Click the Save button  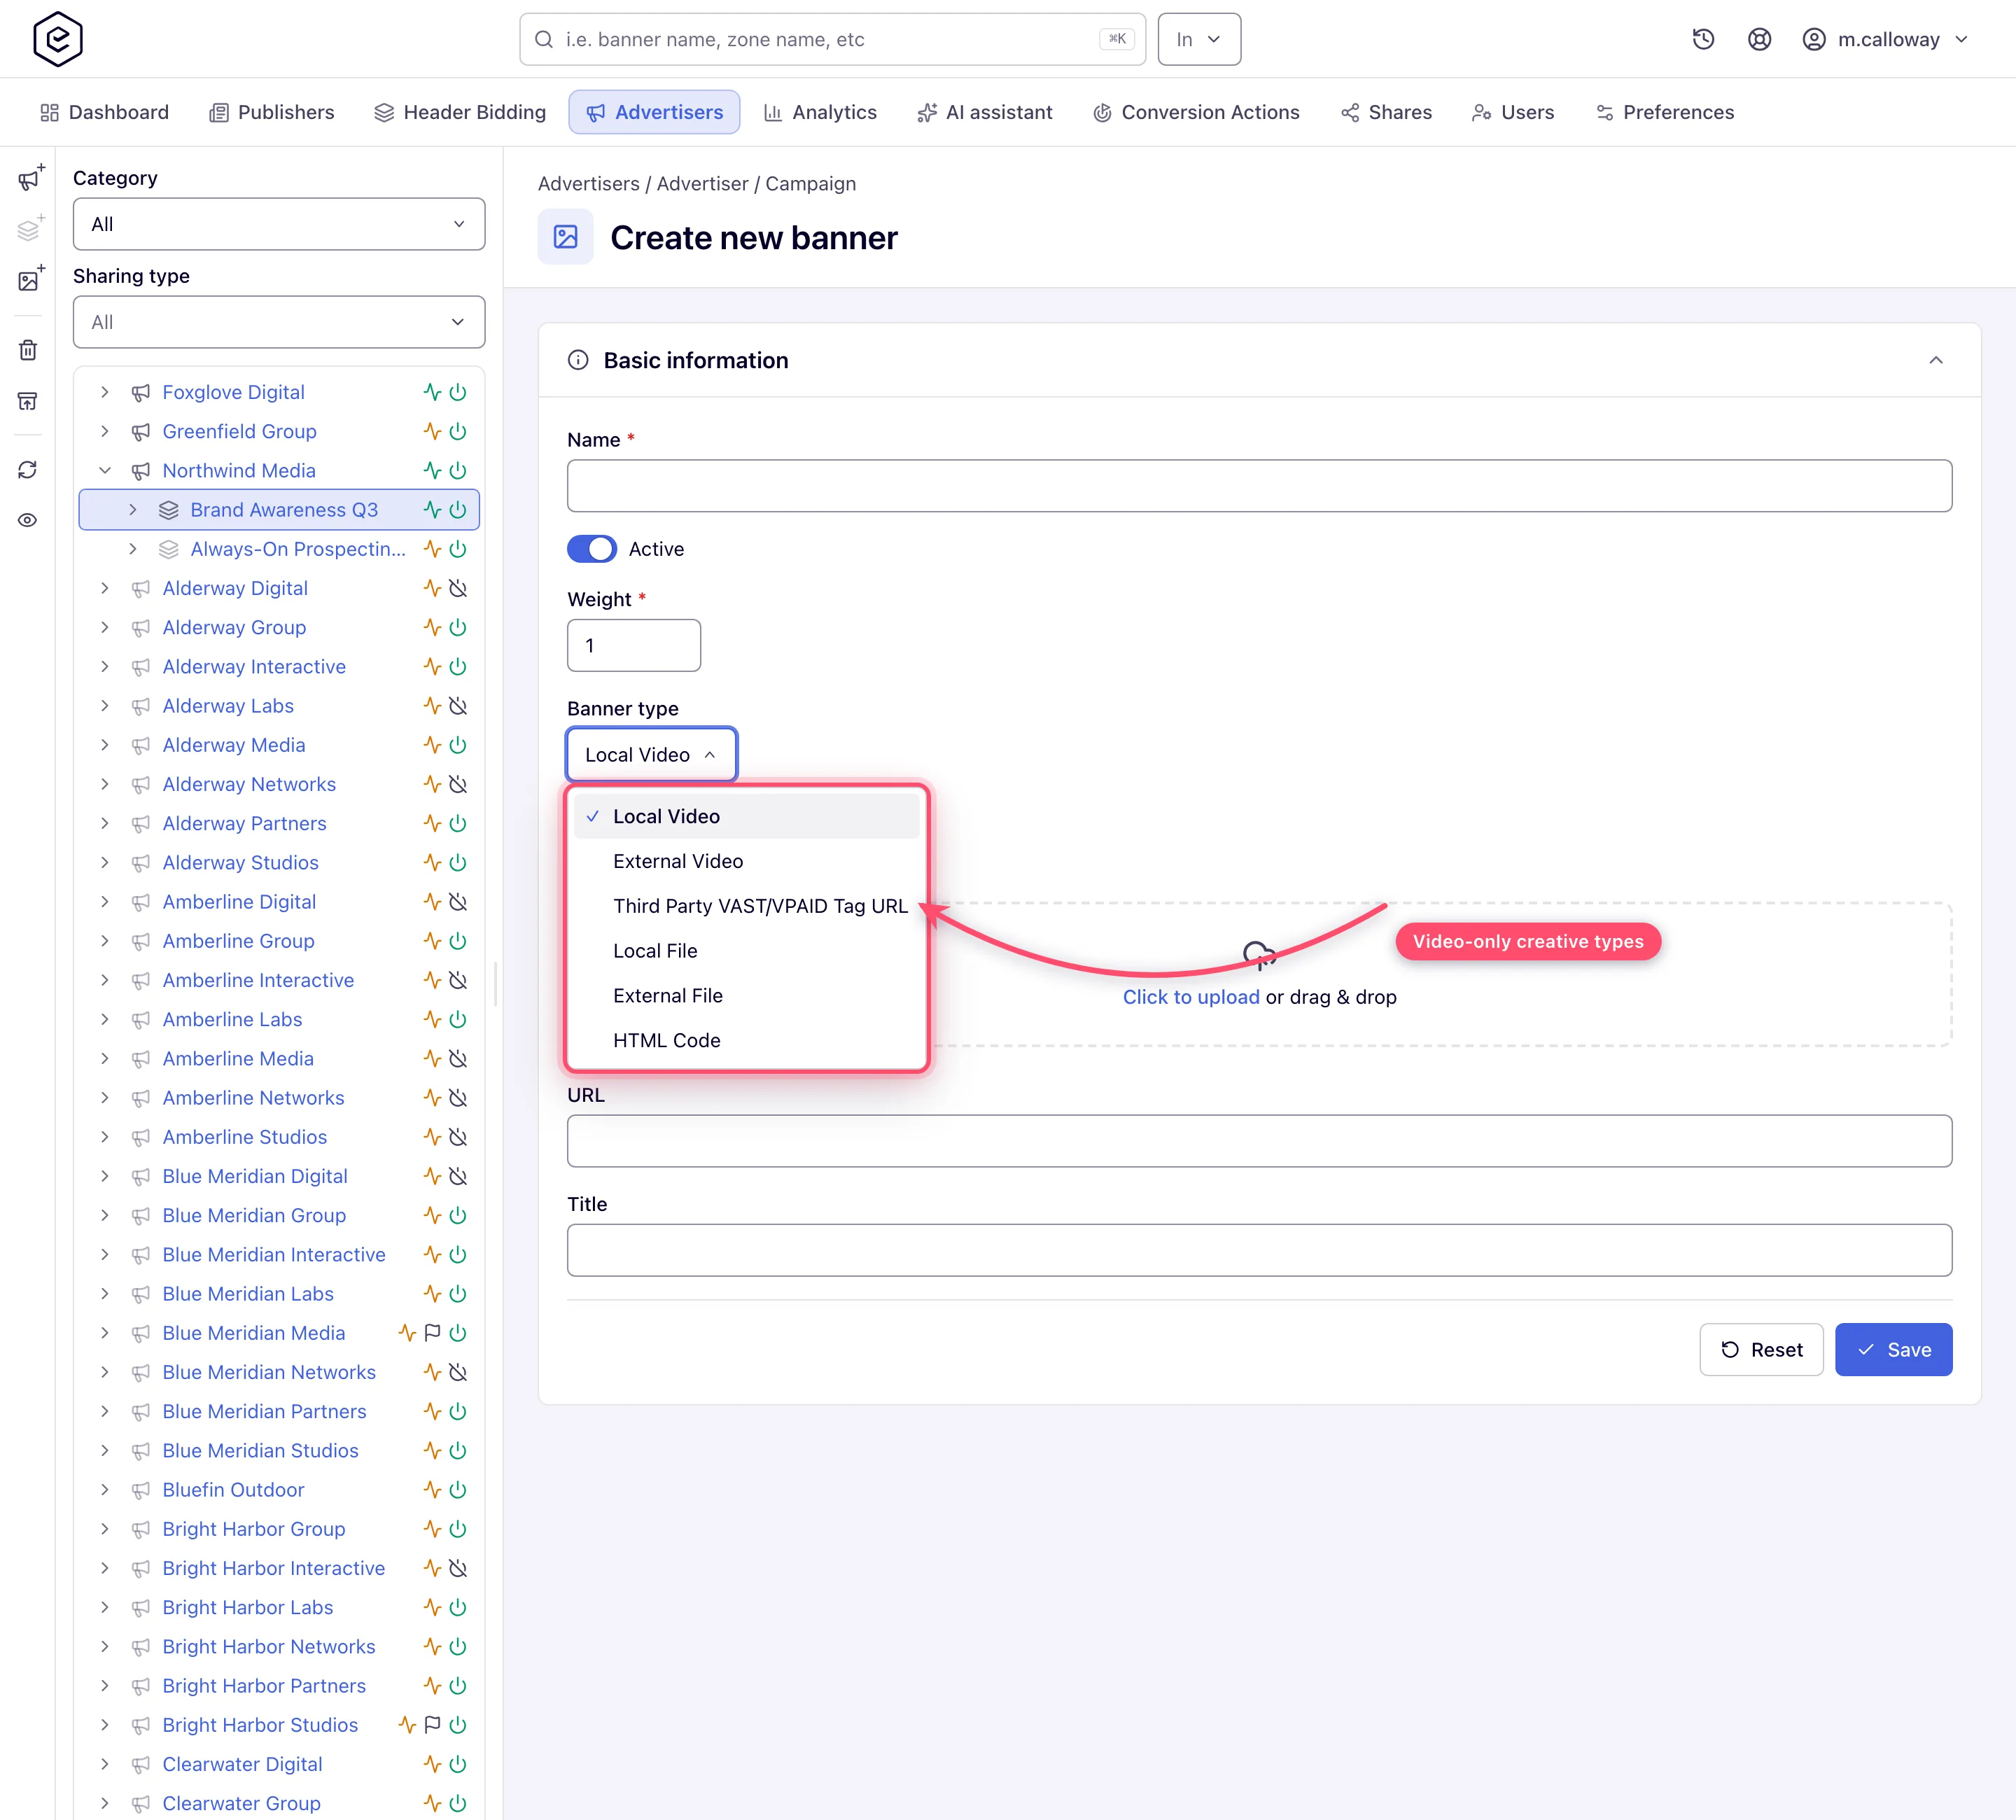[1893, 1350]
